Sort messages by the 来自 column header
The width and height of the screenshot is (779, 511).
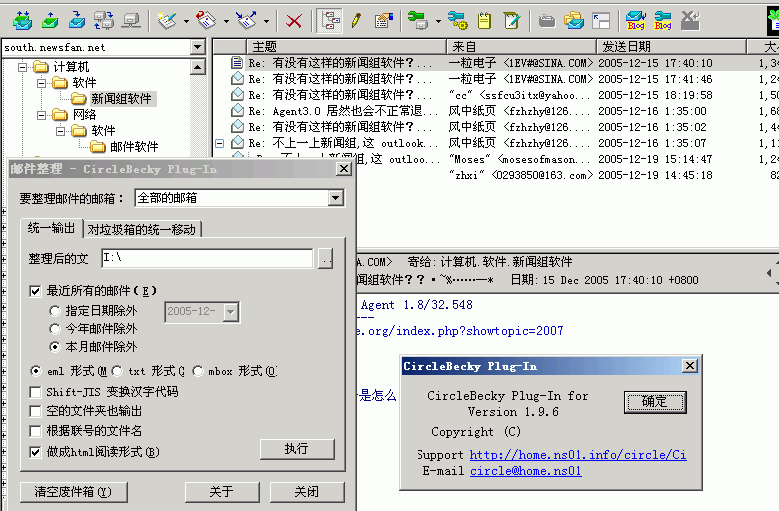click(x=521, y=47)
